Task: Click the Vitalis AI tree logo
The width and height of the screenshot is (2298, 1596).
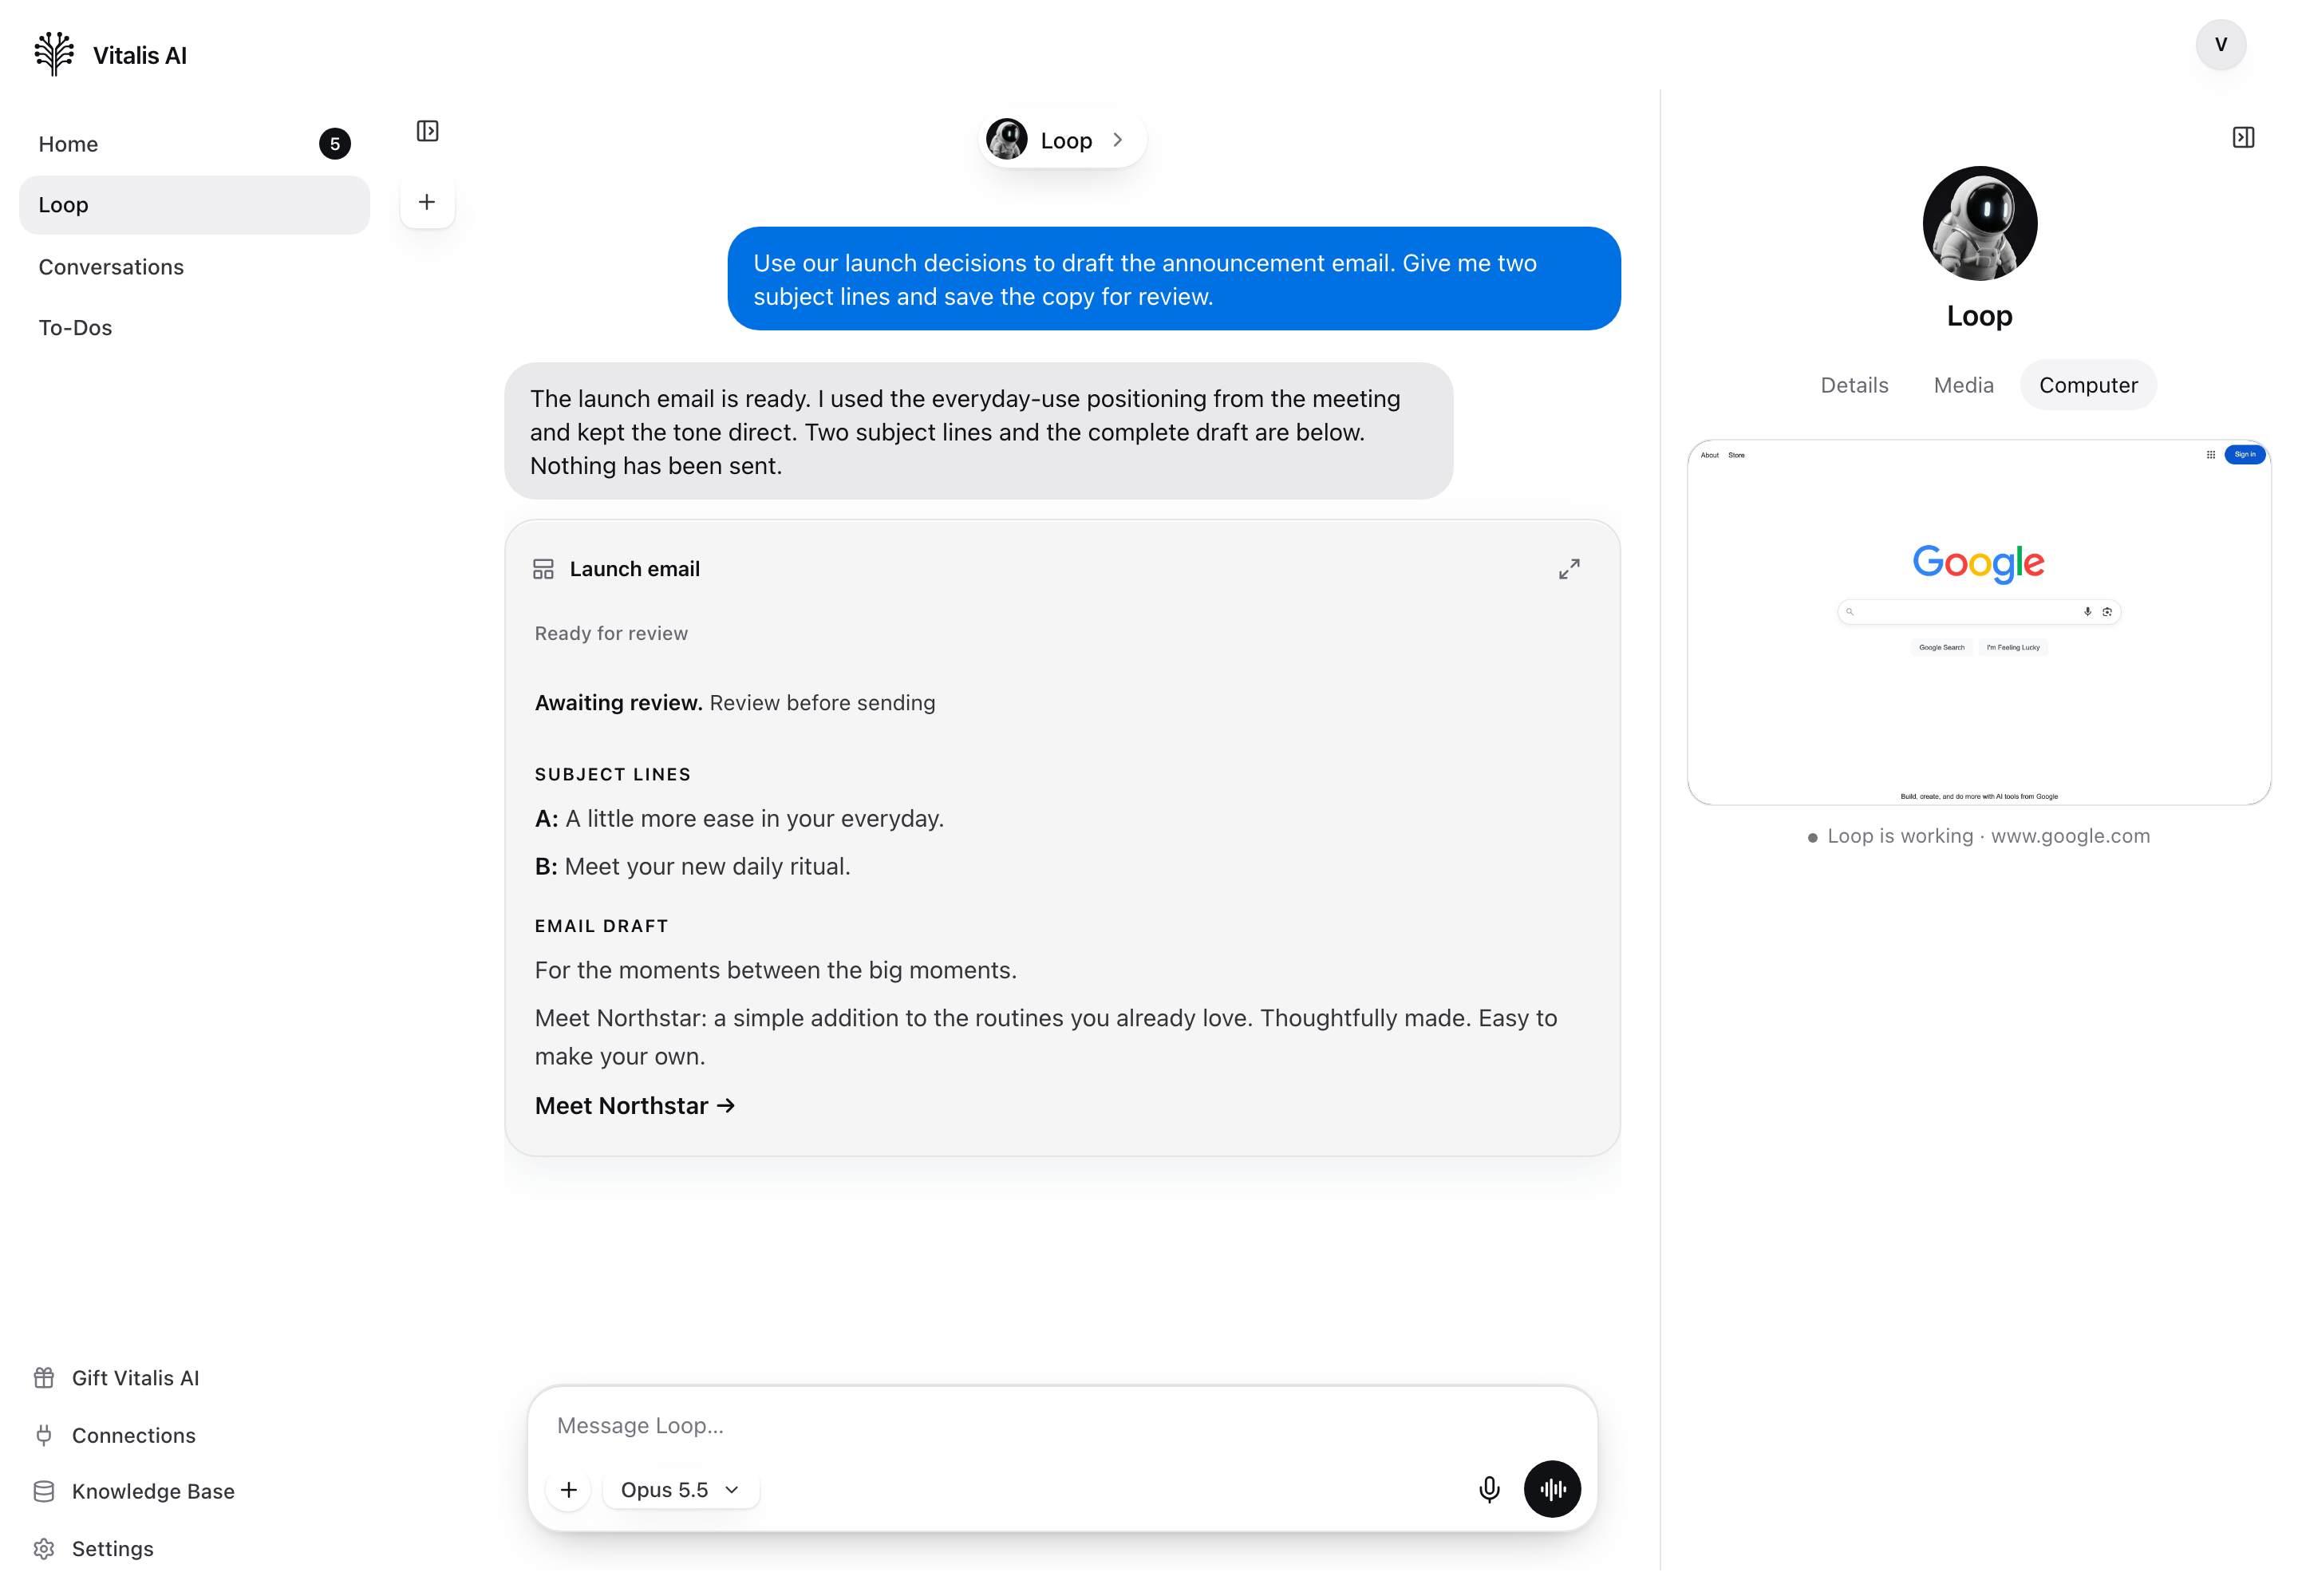Action: point(54,54)
